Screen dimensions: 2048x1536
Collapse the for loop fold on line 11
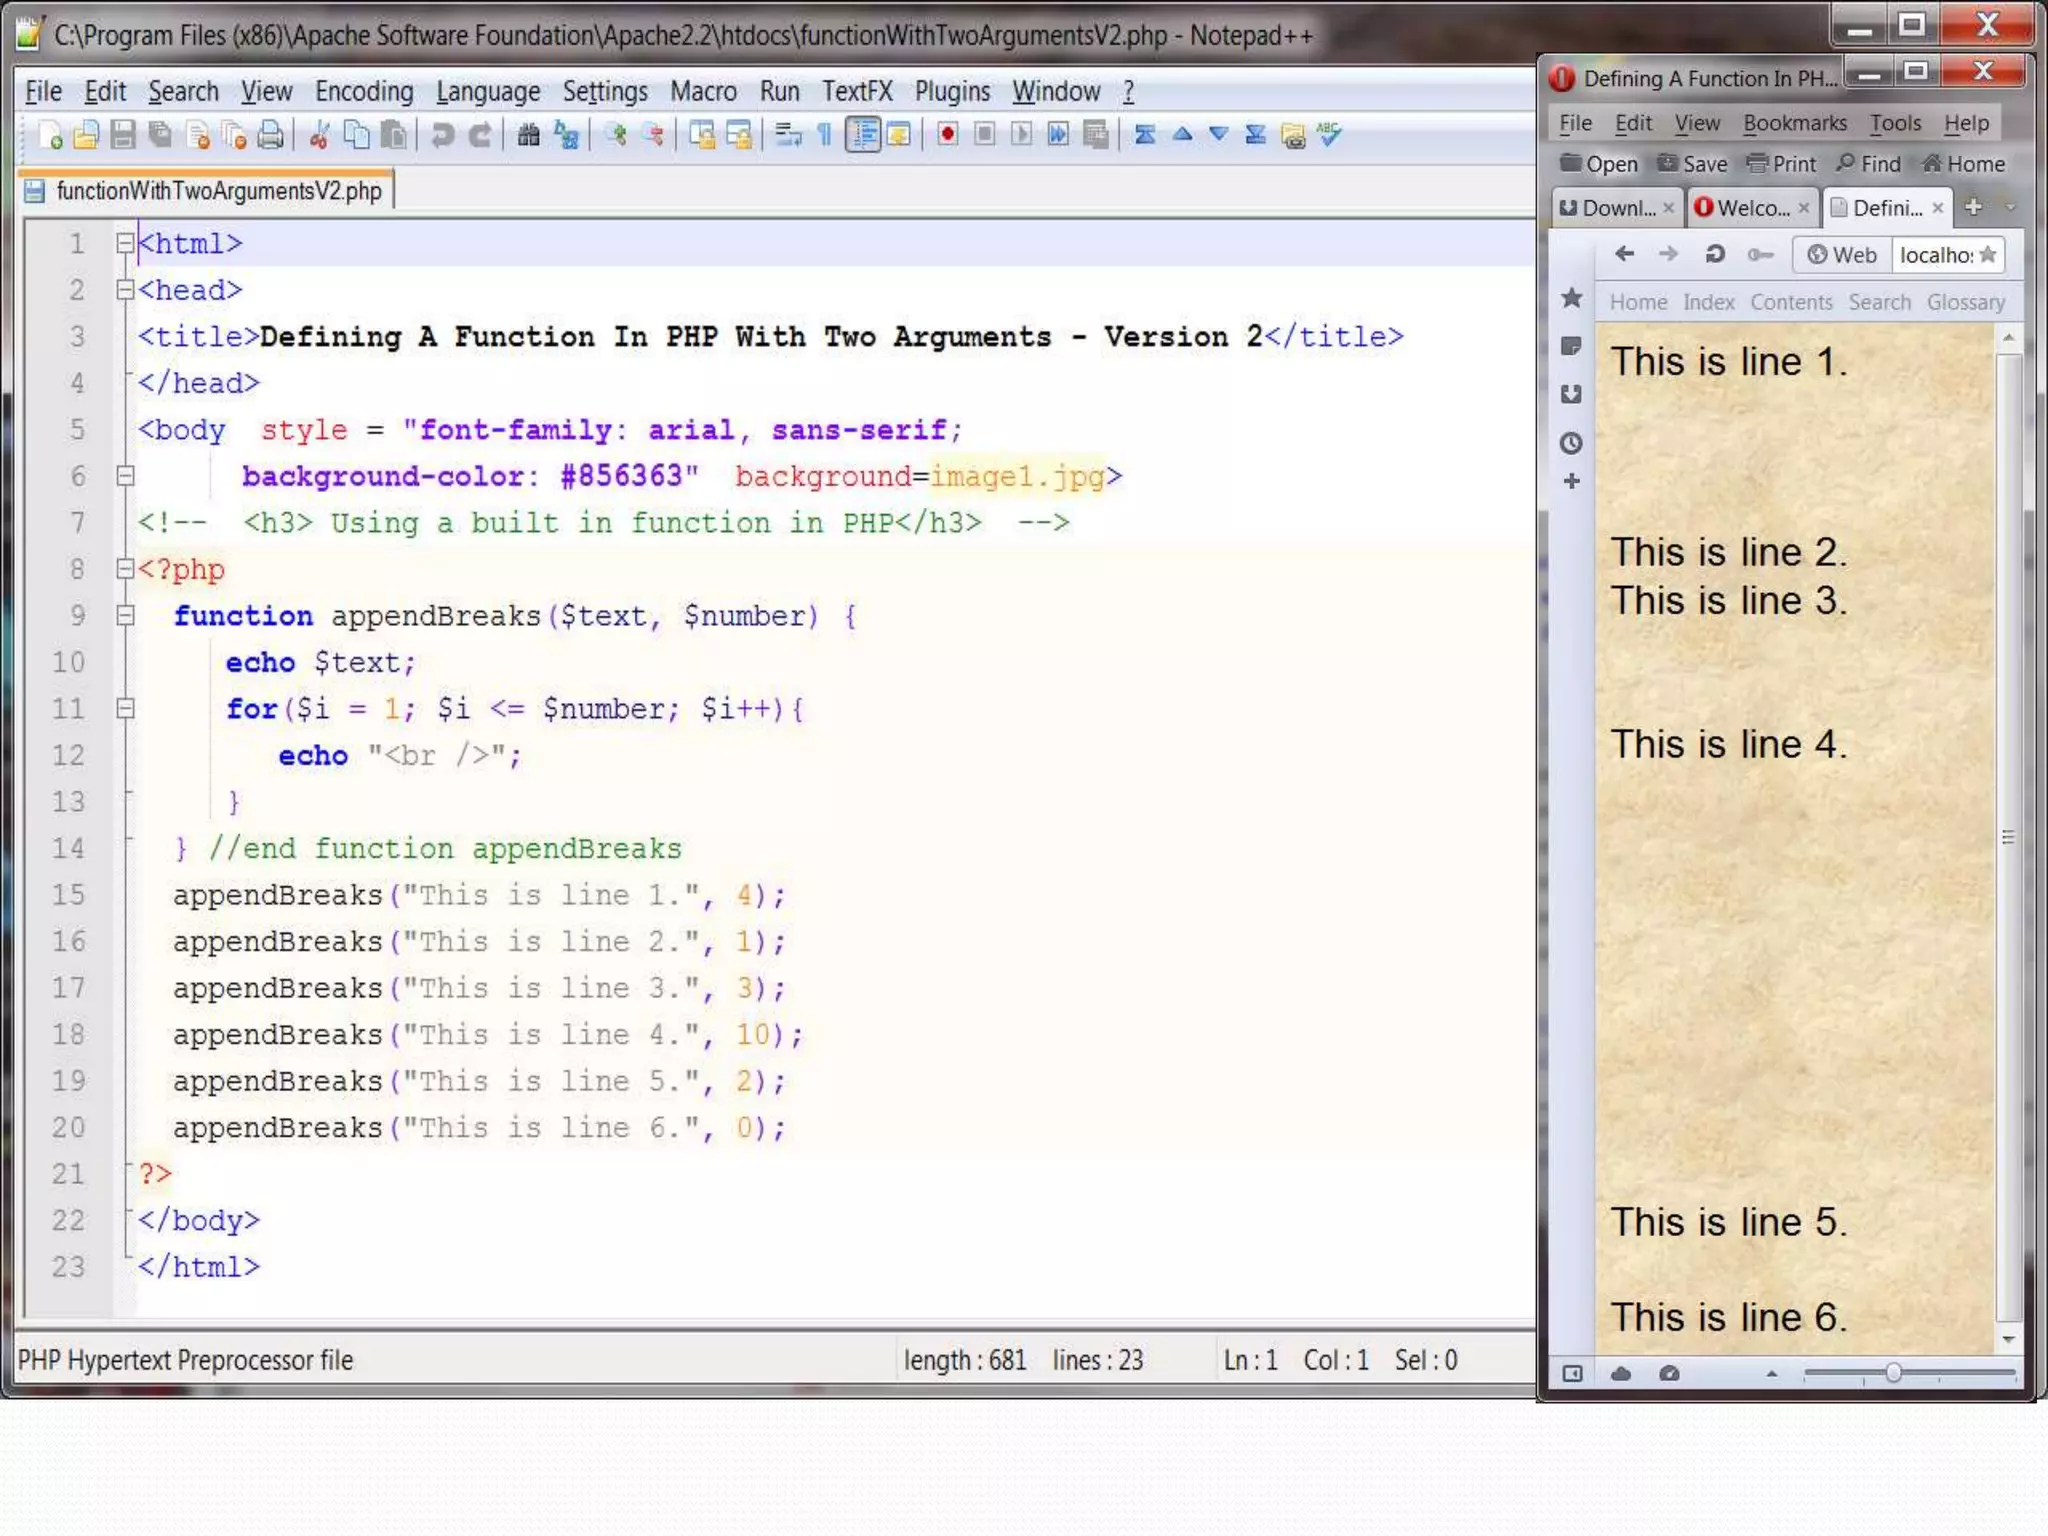125,708
